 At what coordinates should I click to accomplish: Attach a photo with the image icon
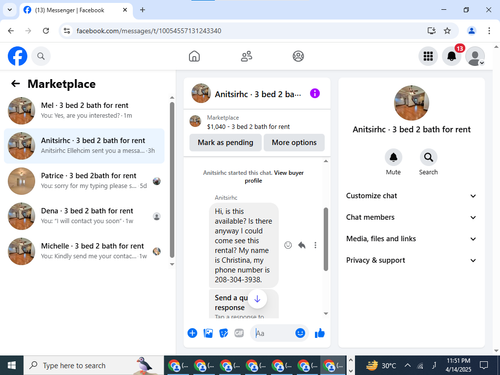[208, 333]
